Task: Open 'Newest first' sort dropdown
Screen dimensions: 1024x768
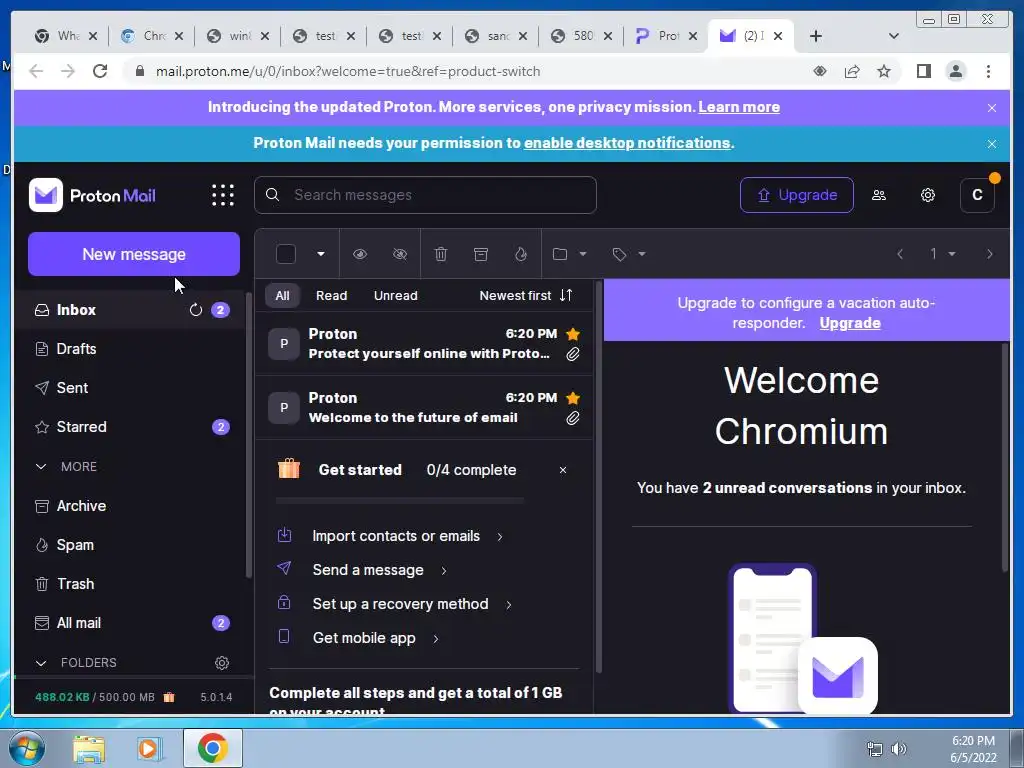Action: point(526,295)
